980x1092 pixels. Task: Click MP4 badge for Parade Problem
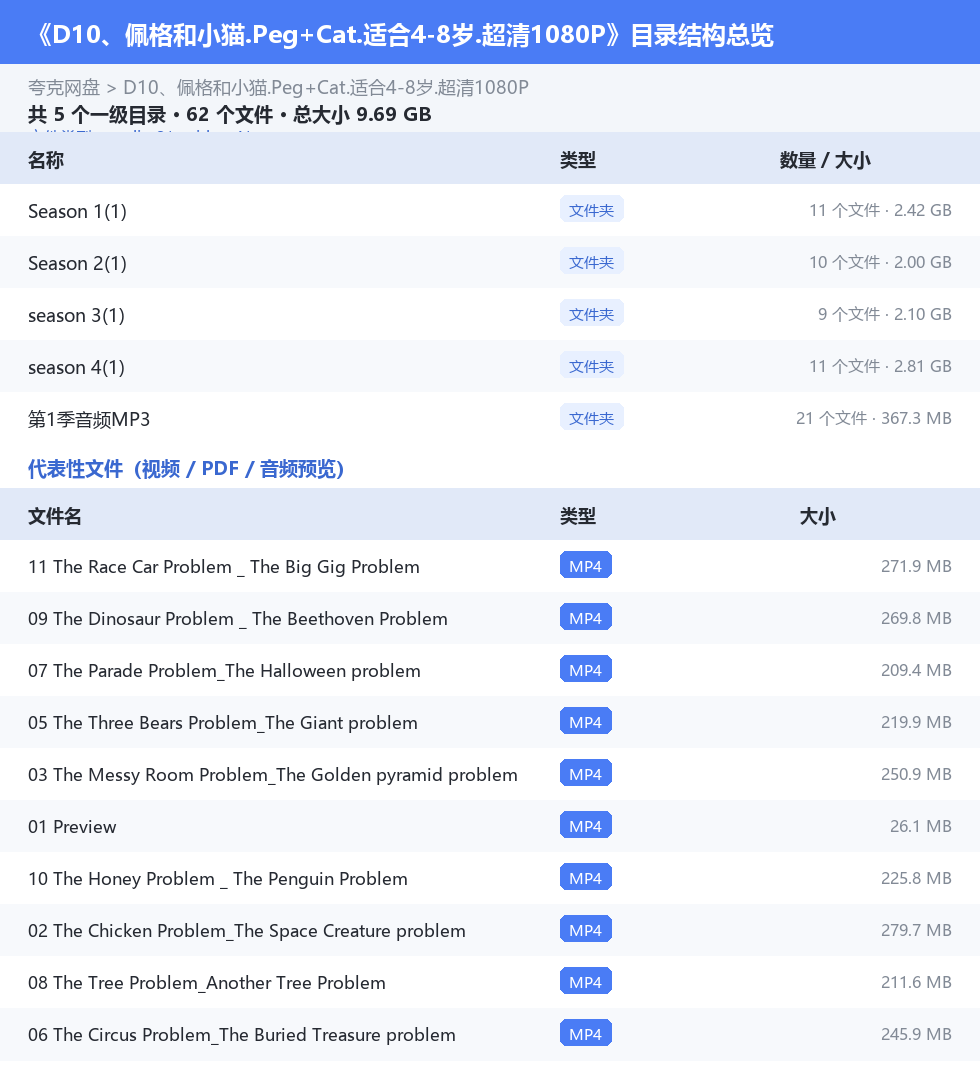tap(586, 669)
